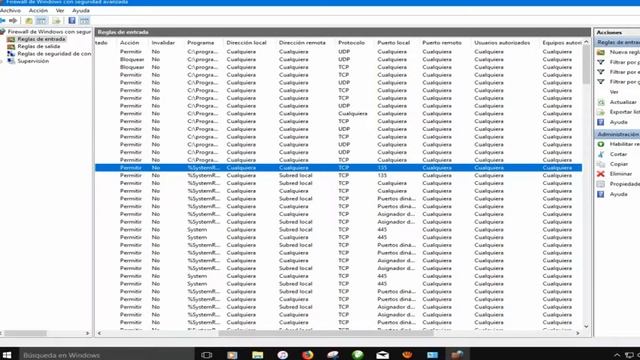Viewport: 640px width, 360px height.
Task: Expand the Supervisión tree node
Action: 2,61
